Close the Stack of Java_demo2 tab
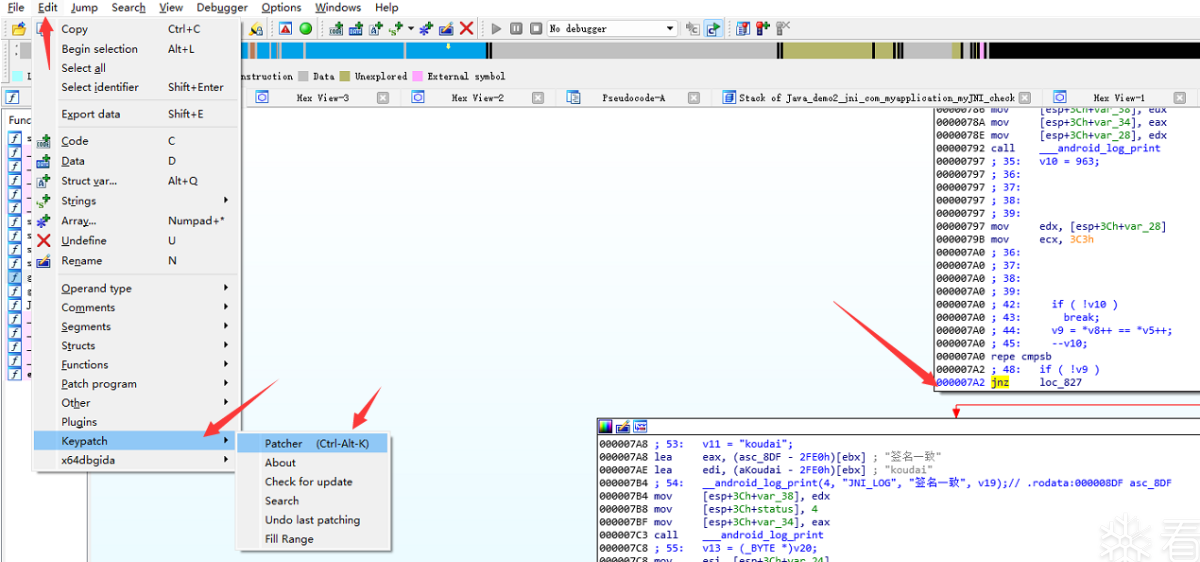The image size is (1200, 562). tap(1026, 97)
